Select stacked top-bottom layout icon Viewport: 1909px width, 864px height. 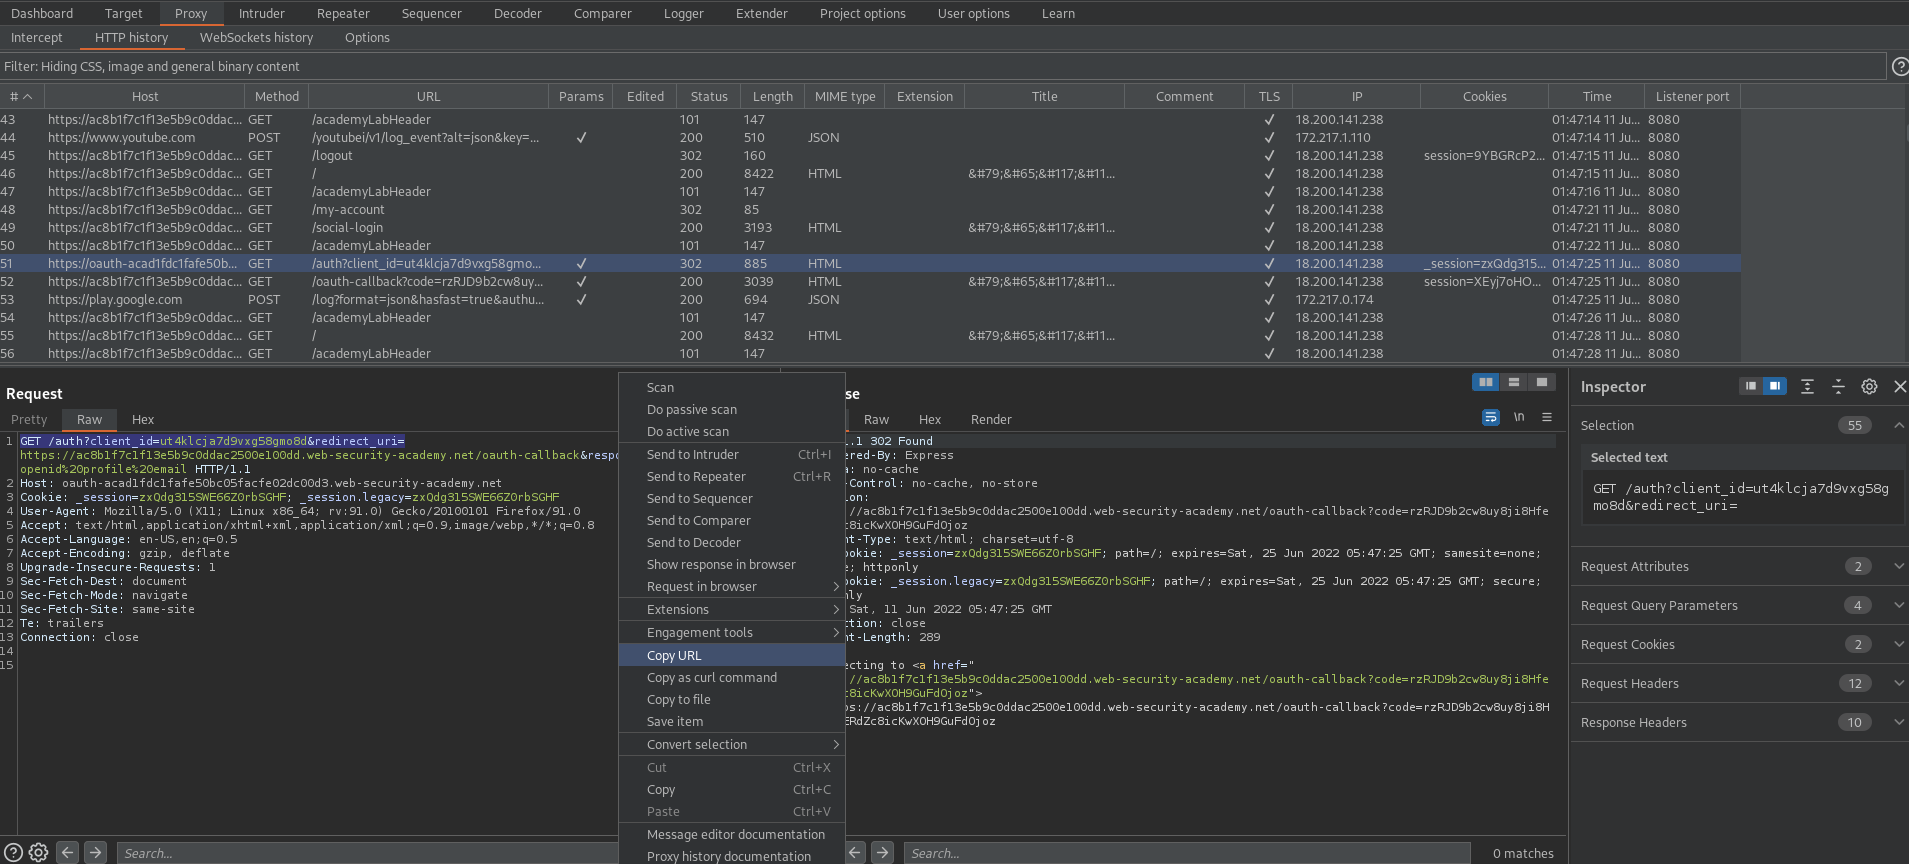tap(1514, 382)
